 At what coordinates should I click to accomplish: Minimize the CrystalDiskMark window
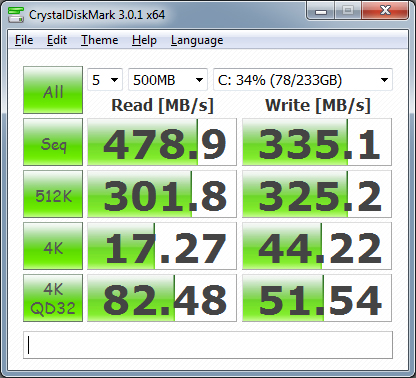click(321, 11)
